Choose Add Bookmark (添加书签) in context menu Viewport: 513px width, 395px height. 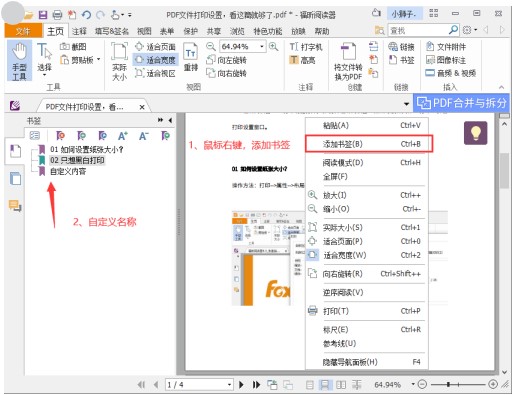369,144
